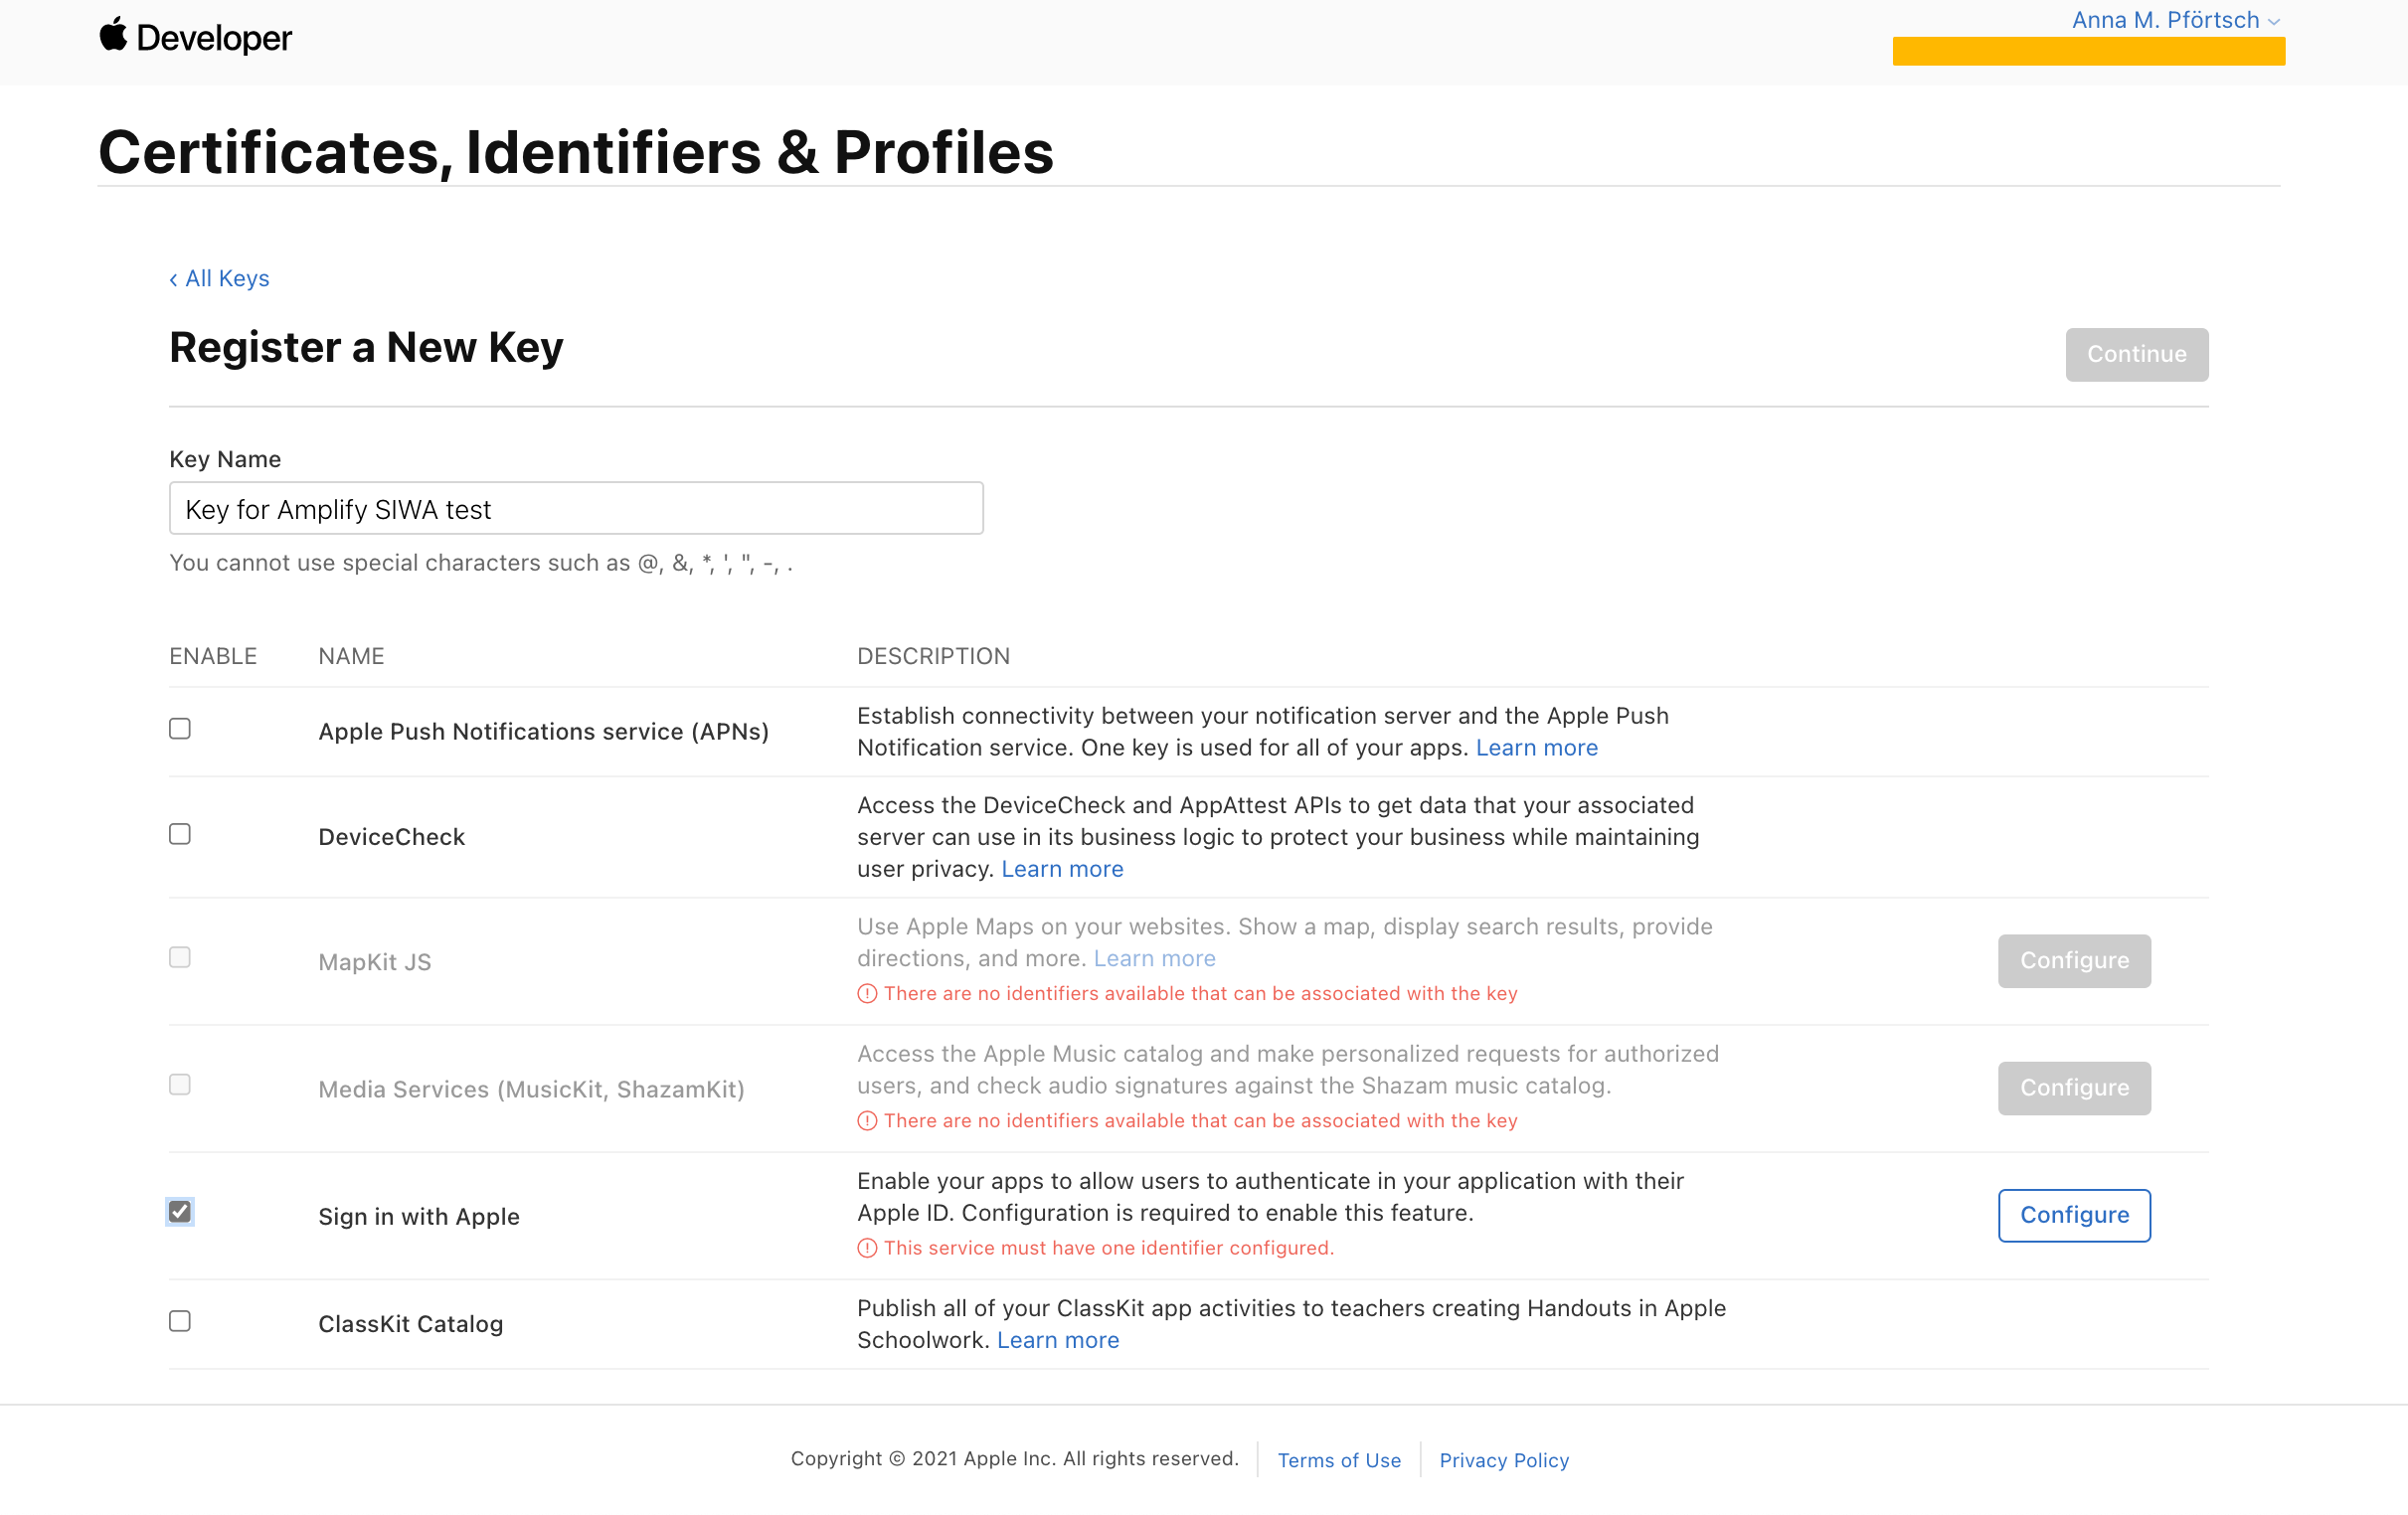
Task: Click the yellow banner near account name
Action: click(x=2088, y=50)
